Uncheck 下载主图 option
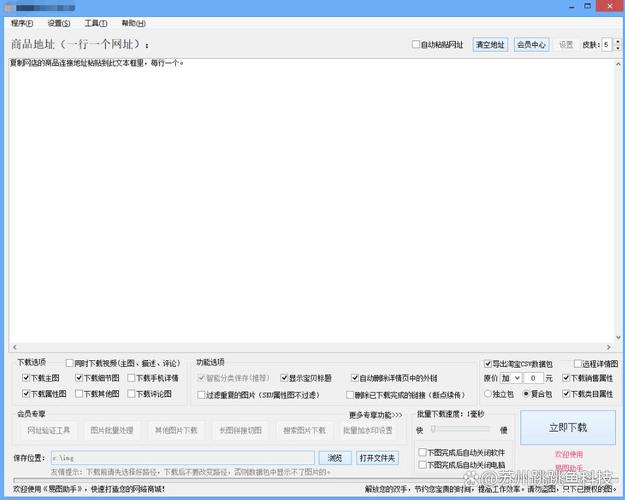Screen dimensions: 625x500 pyautogui.click(x=26, y=379)
